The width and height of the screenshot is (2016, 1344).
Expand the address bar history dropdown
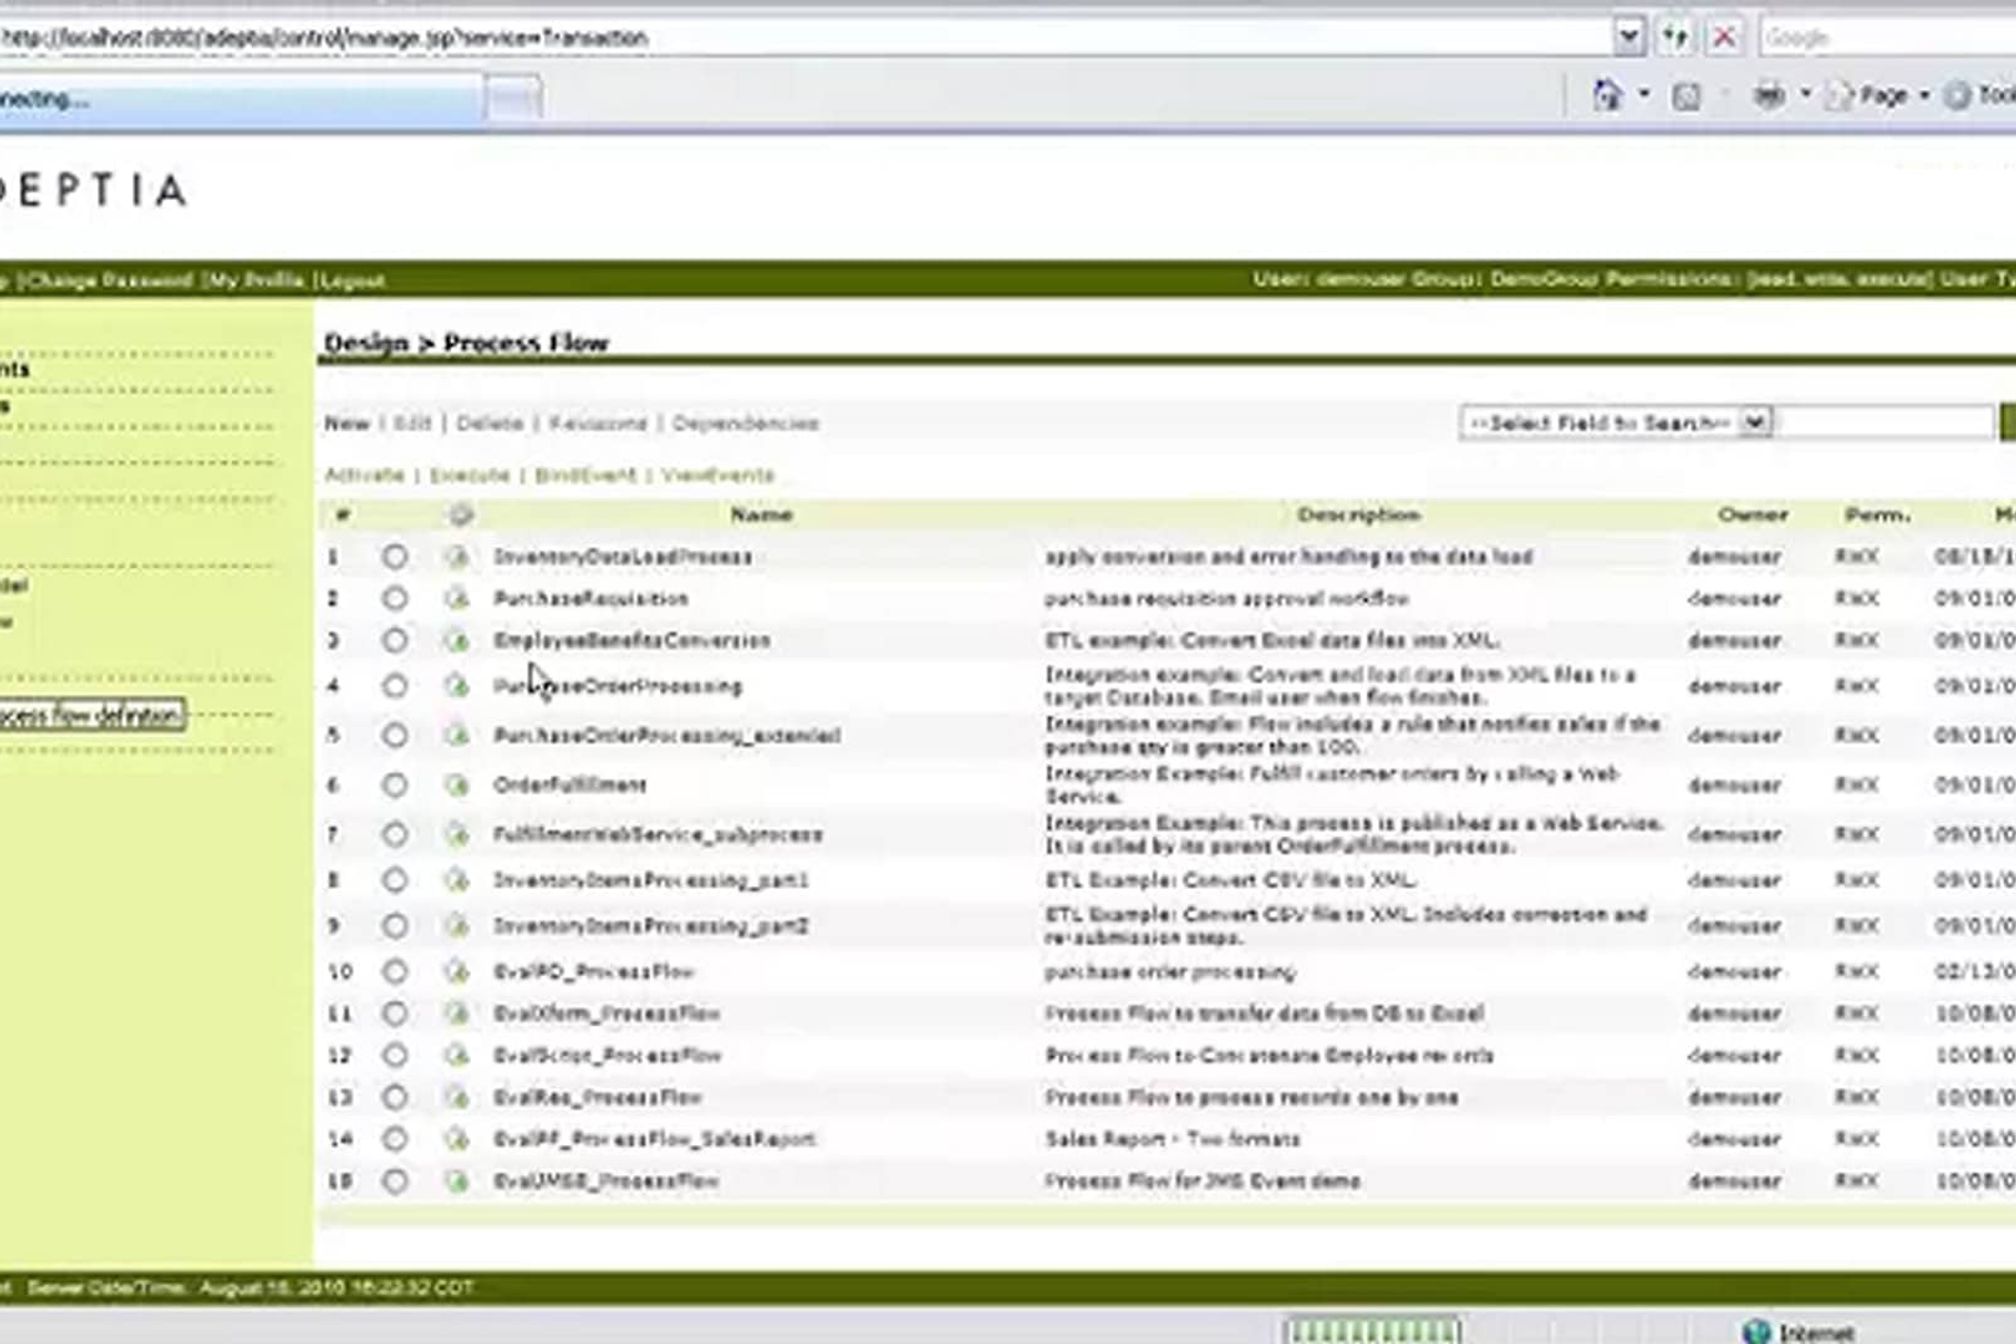pos(1629,38)
